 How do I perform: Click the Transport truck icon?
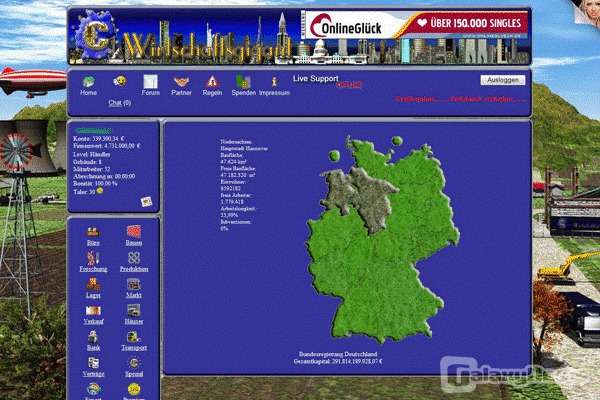tap(134, 337)
